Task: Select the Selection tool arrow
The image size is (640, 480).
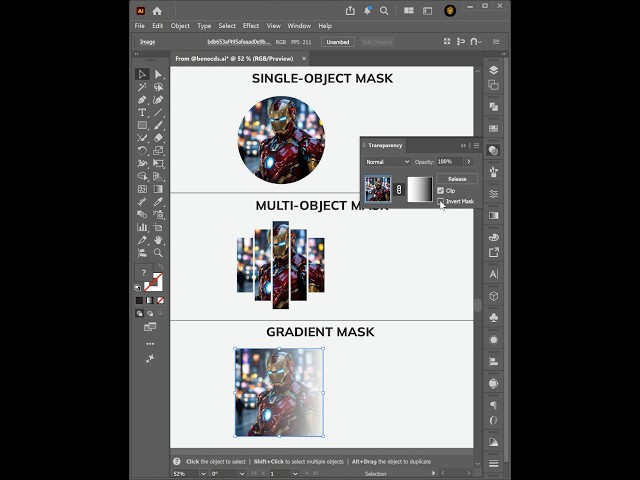Action: 142,74
